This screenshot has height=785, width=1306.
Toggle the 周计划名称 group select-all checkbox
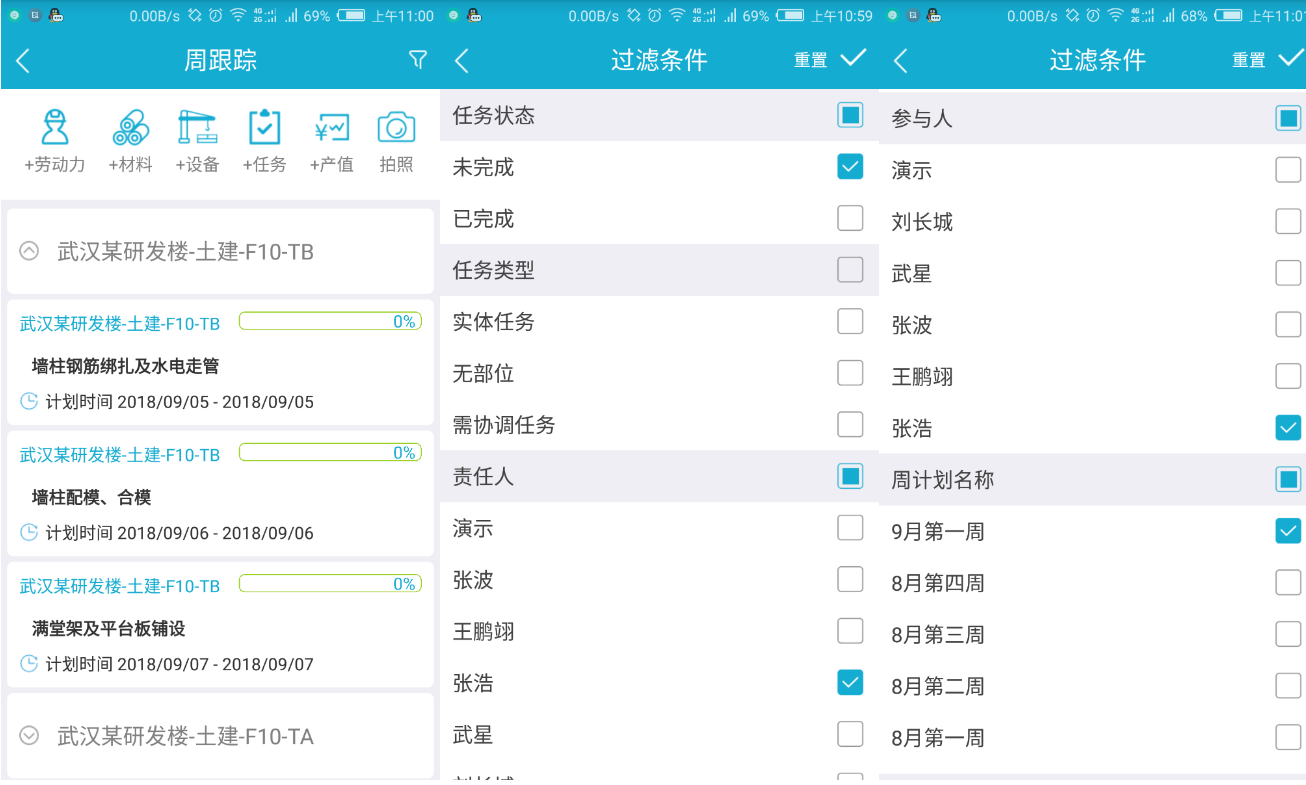[1288, 480]
